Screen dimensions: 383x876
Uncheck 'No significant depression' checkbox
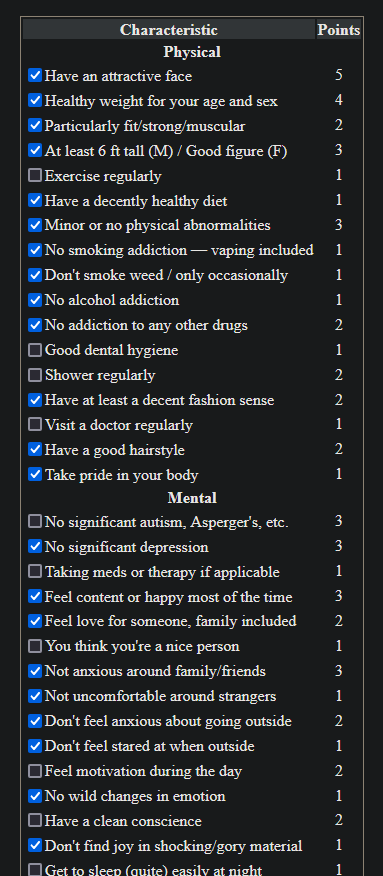pyautogui.click(x=35, y=546)
